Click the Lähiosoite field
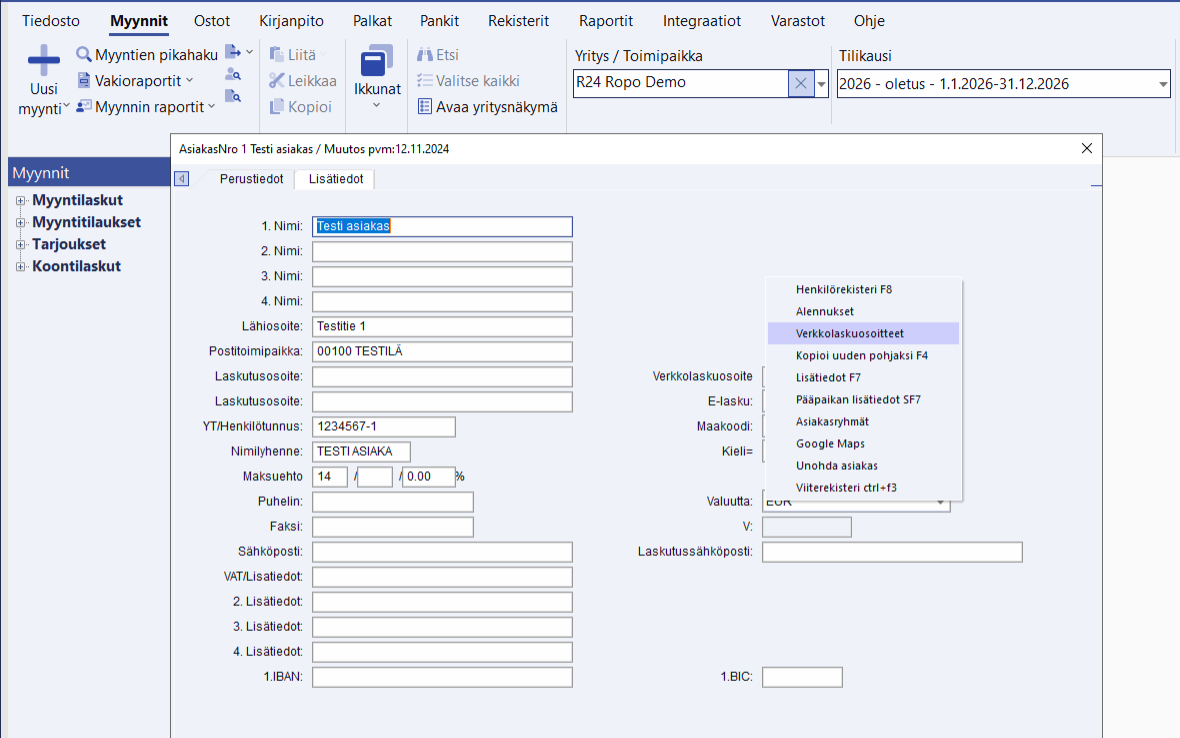 point(442,326)
